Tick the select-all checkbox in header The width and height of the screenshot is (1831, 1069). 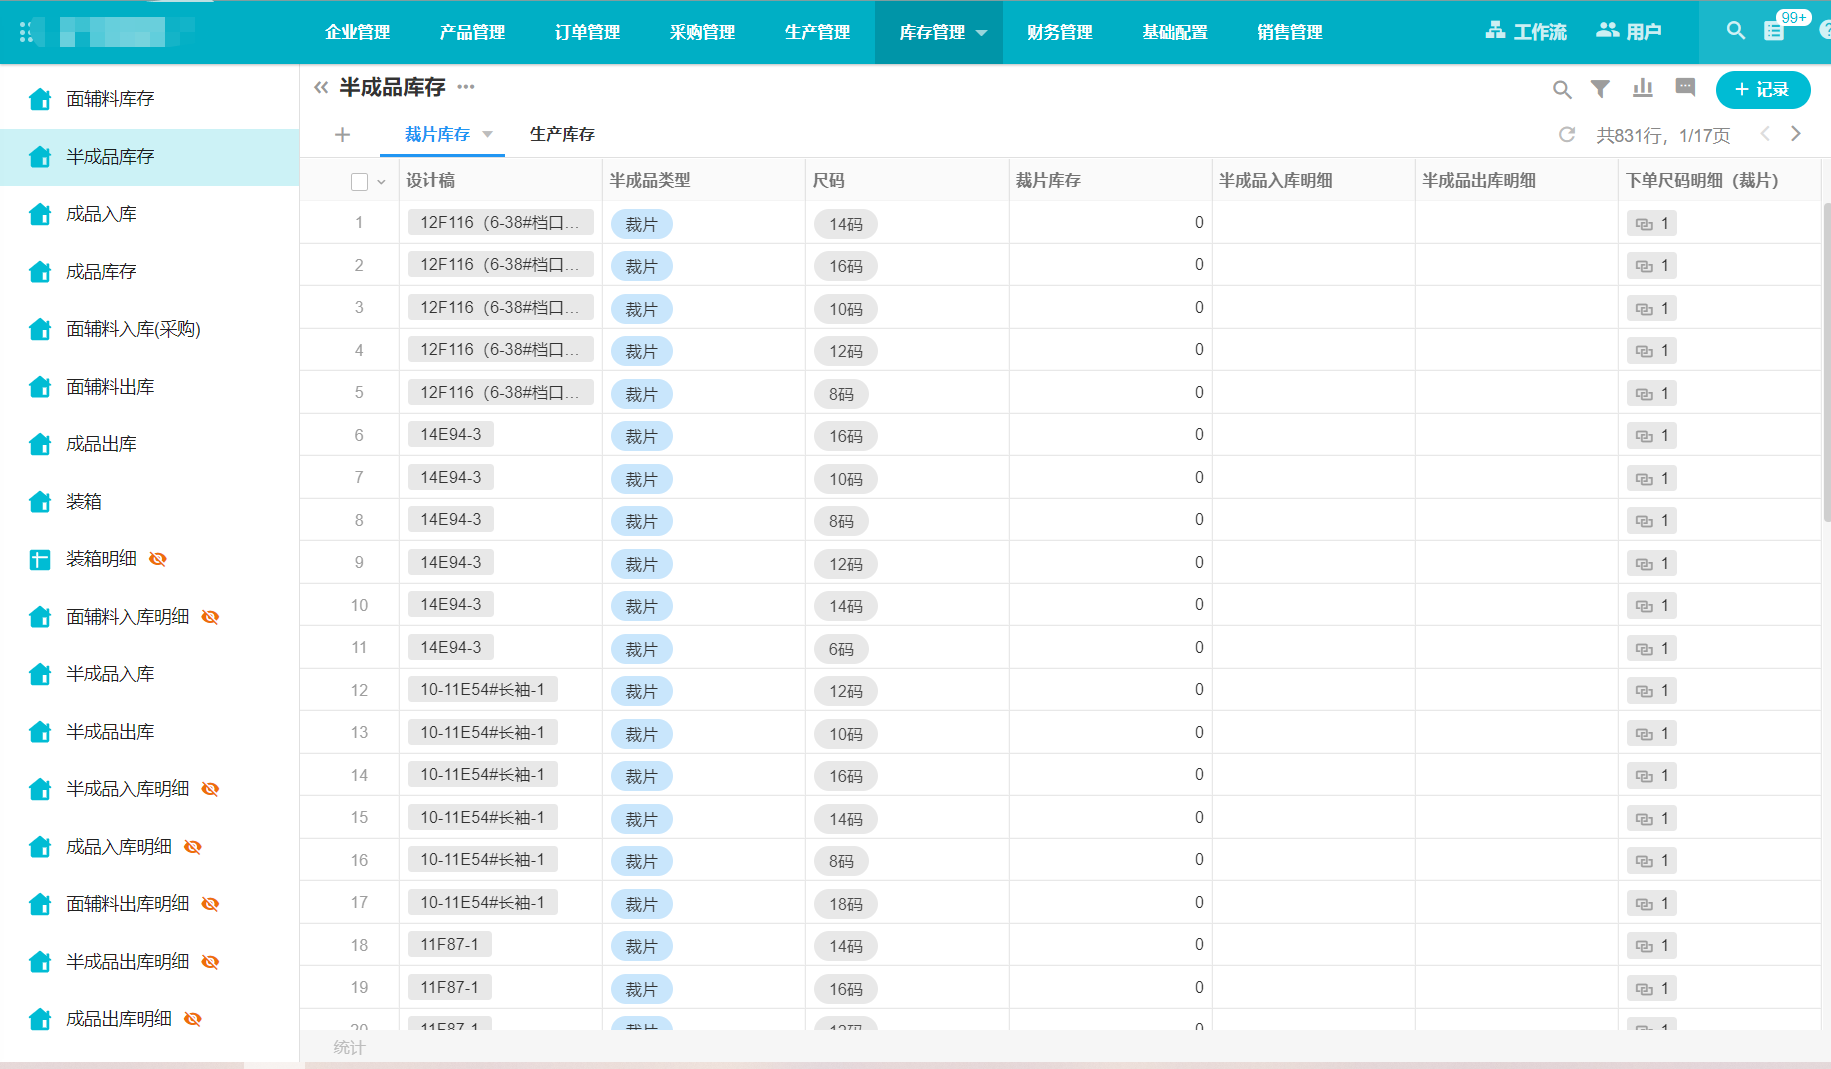coord(359,182)
